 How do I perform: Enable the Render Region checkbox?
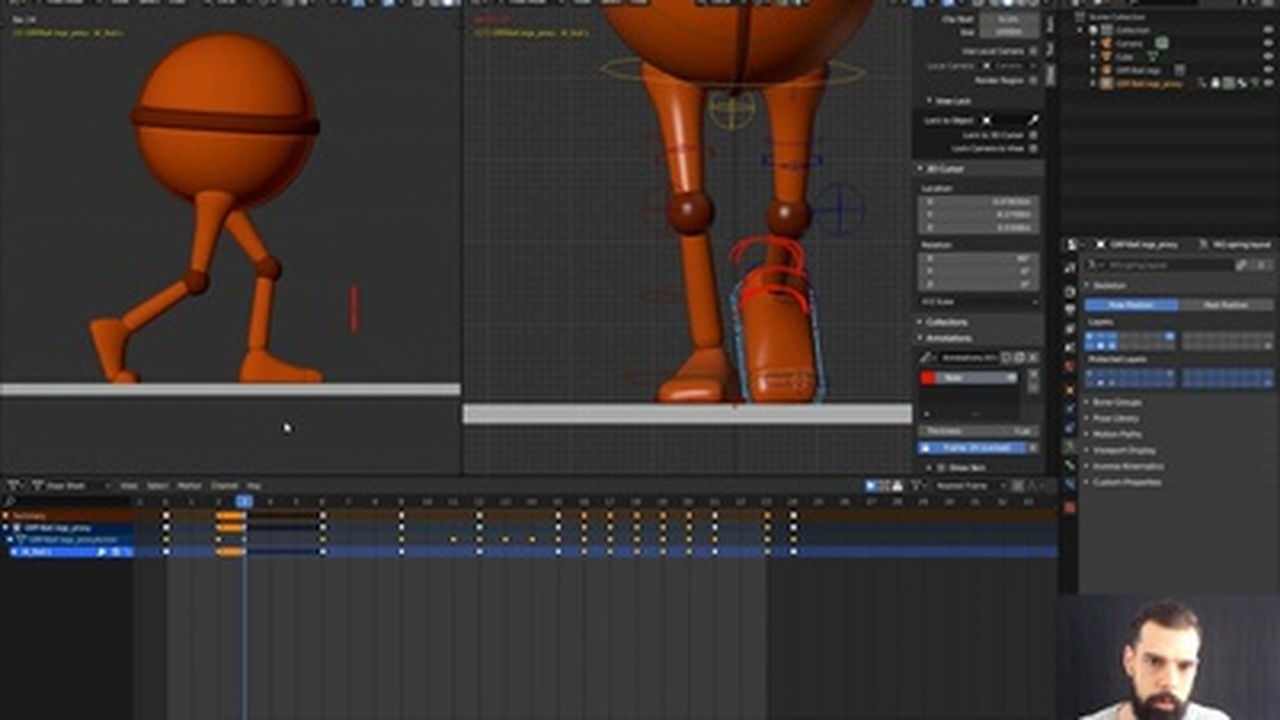[1033, 80]
